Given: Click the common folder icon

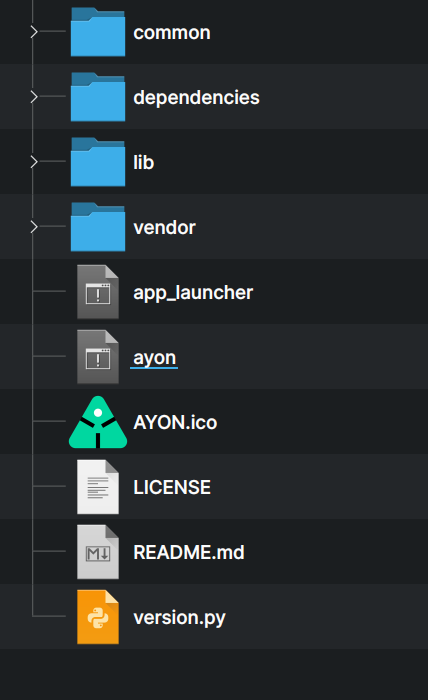Looking at the screenshot, I should click(98, 32).
